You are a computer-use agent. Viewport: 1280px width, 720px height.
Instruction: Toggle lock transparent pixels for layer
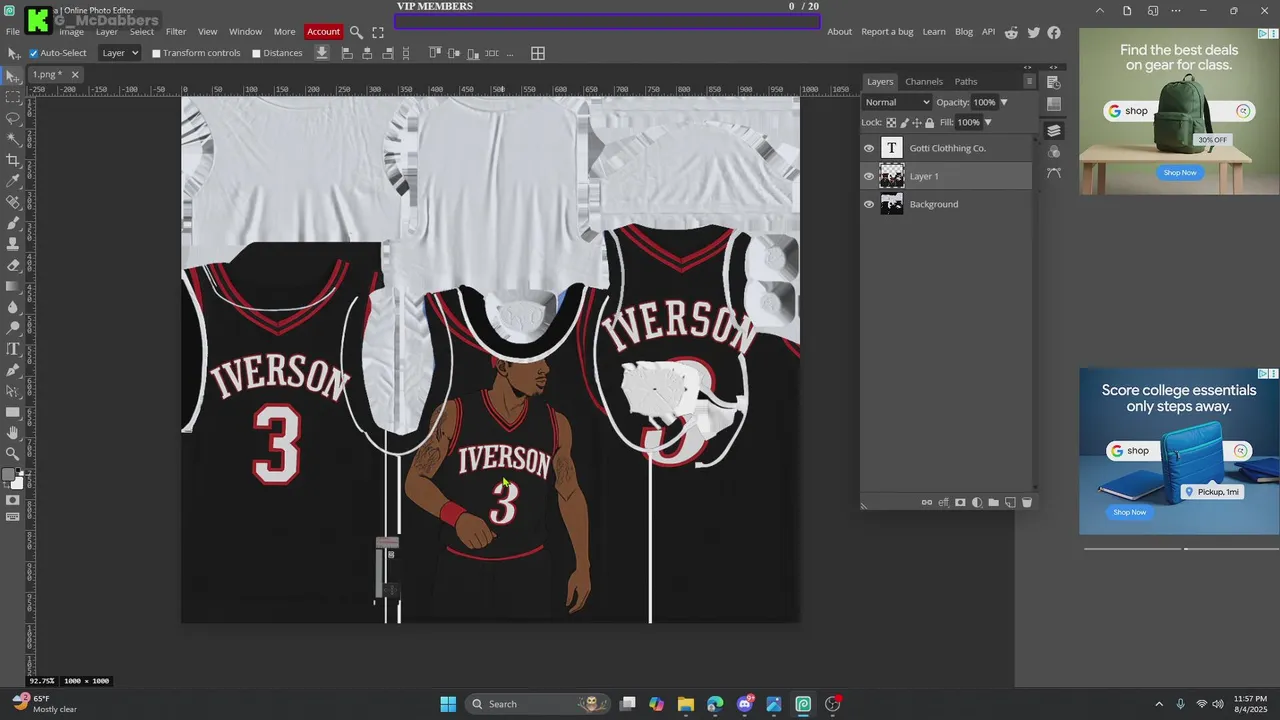point(891,123)
